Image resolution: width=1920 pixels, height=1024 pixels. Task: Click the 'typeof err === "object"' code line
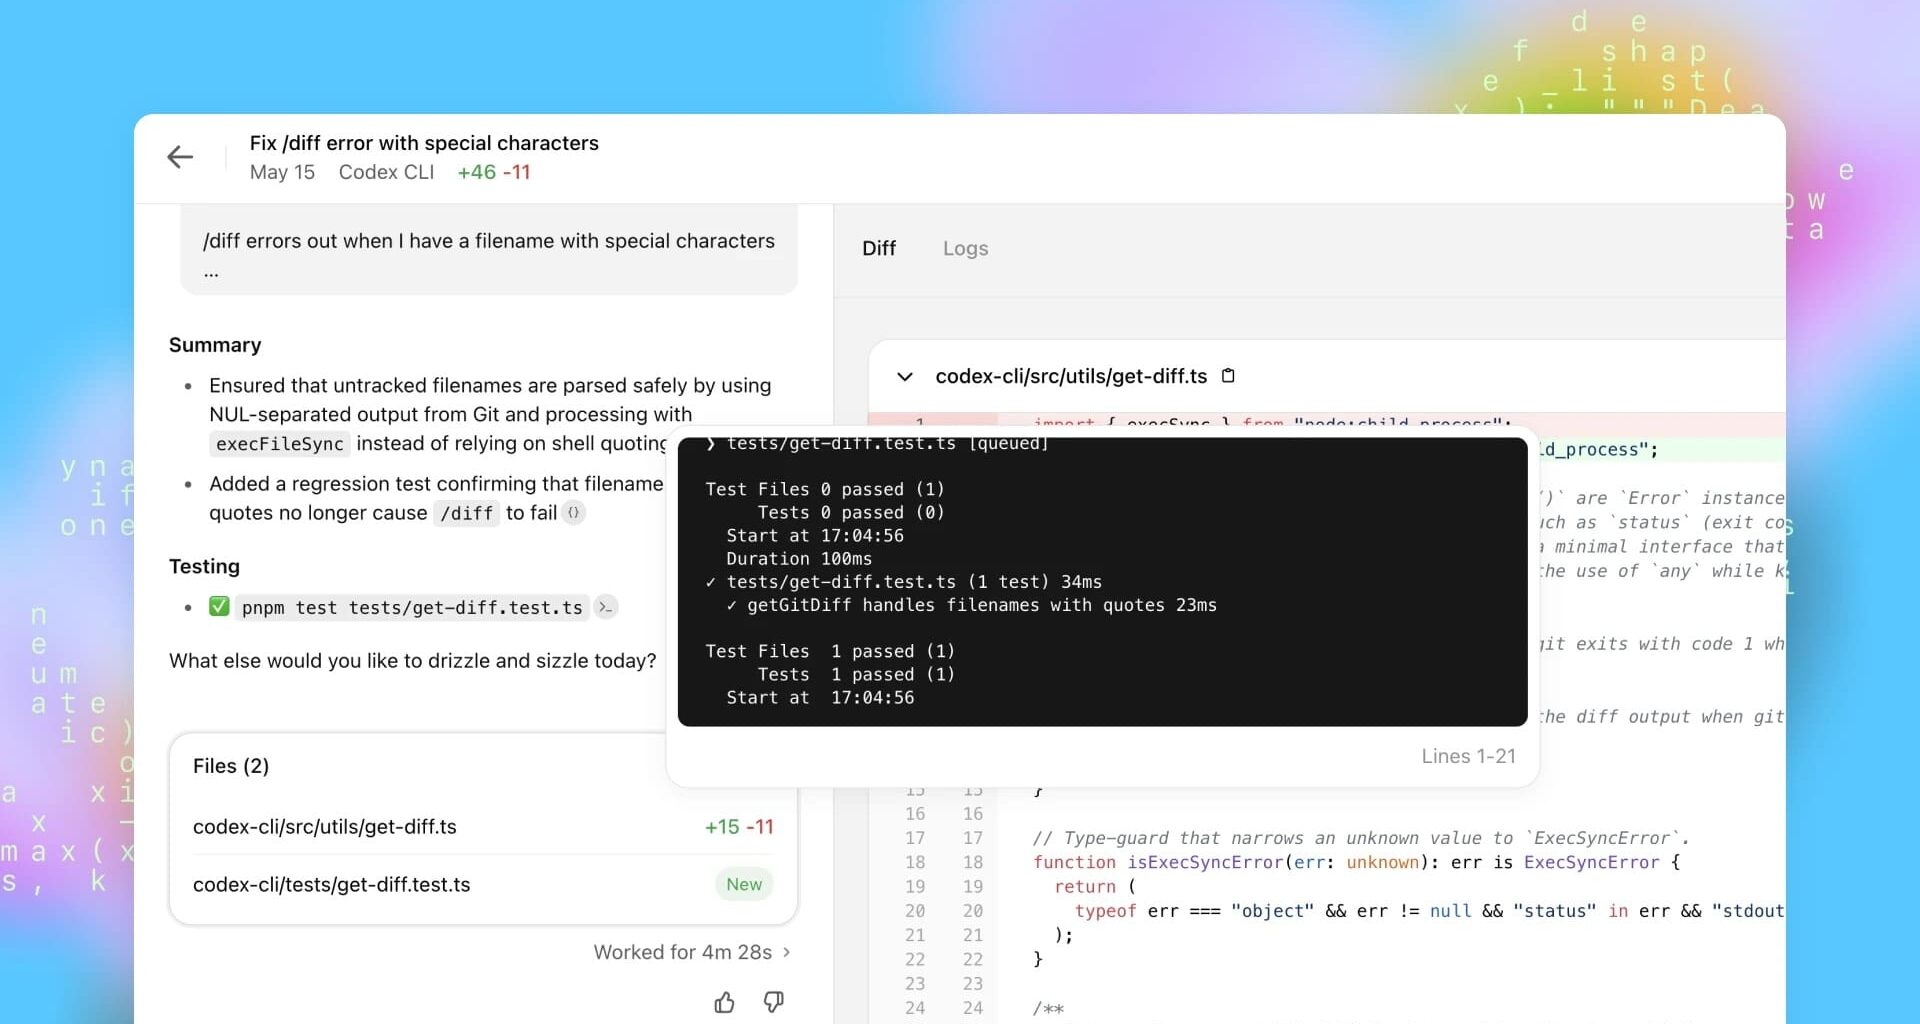(1429, 911)
